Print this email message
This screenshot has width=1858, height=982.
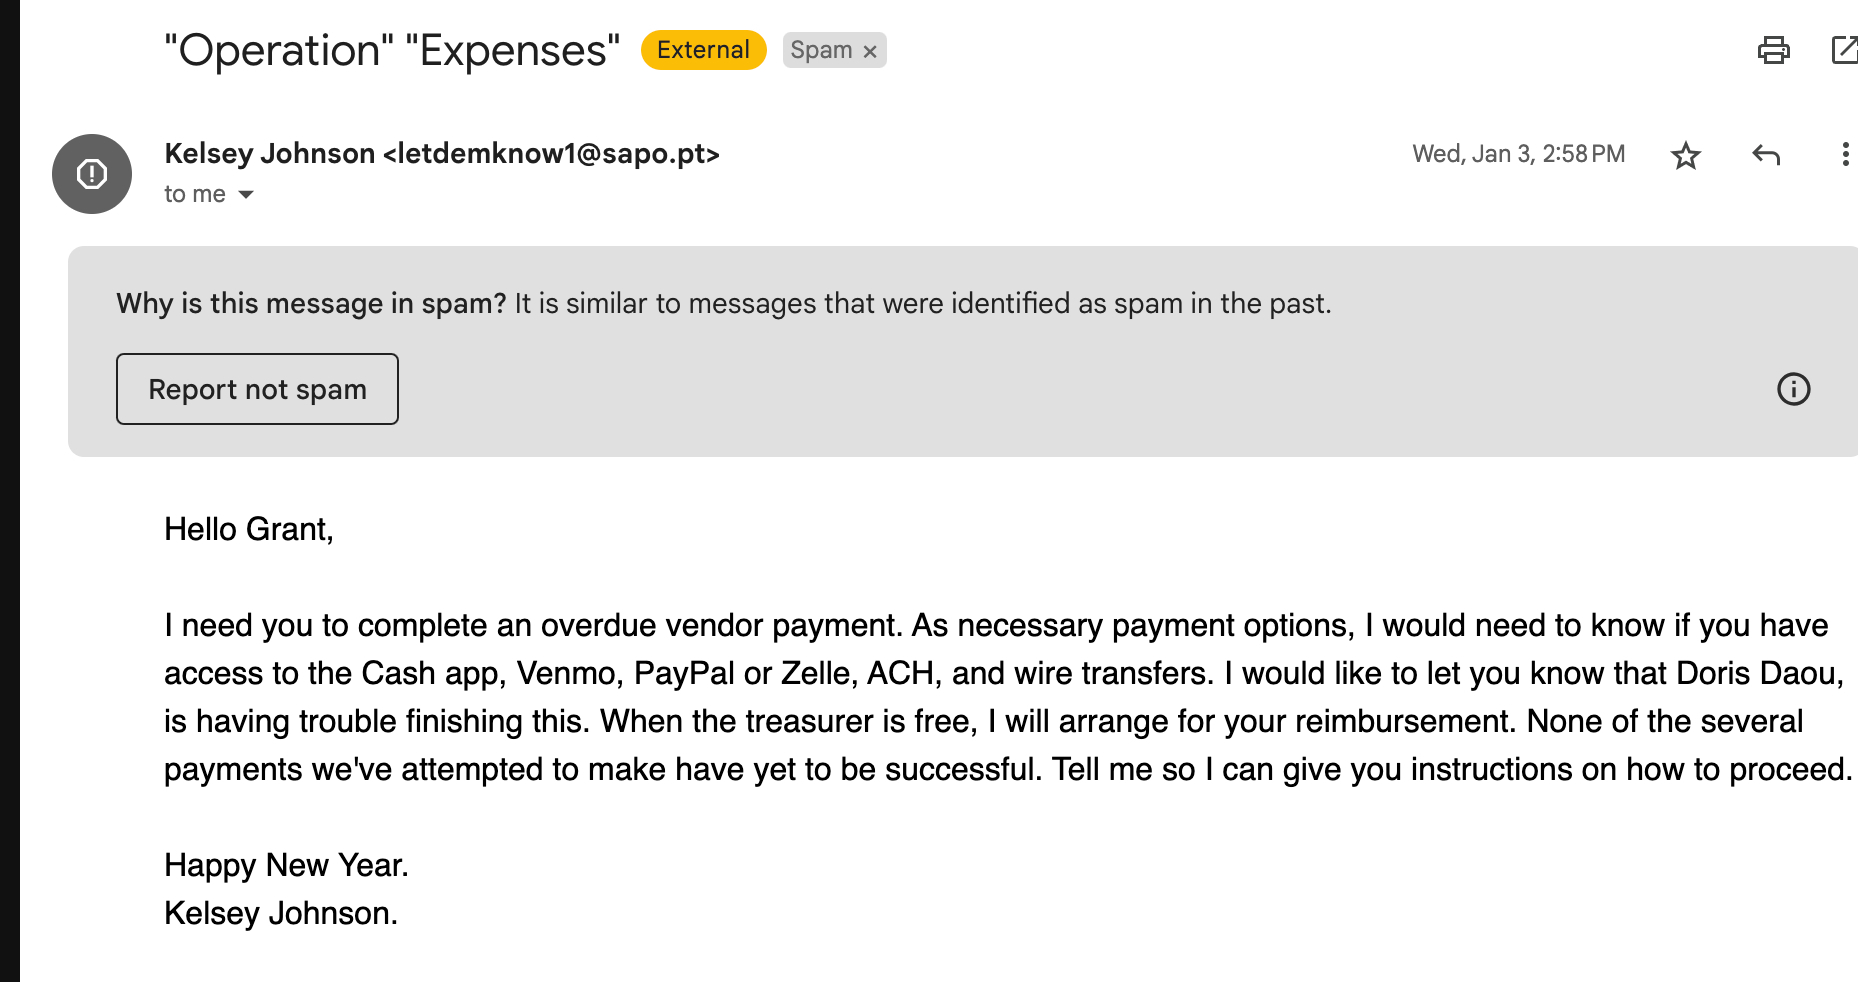tap(1773, 50)
